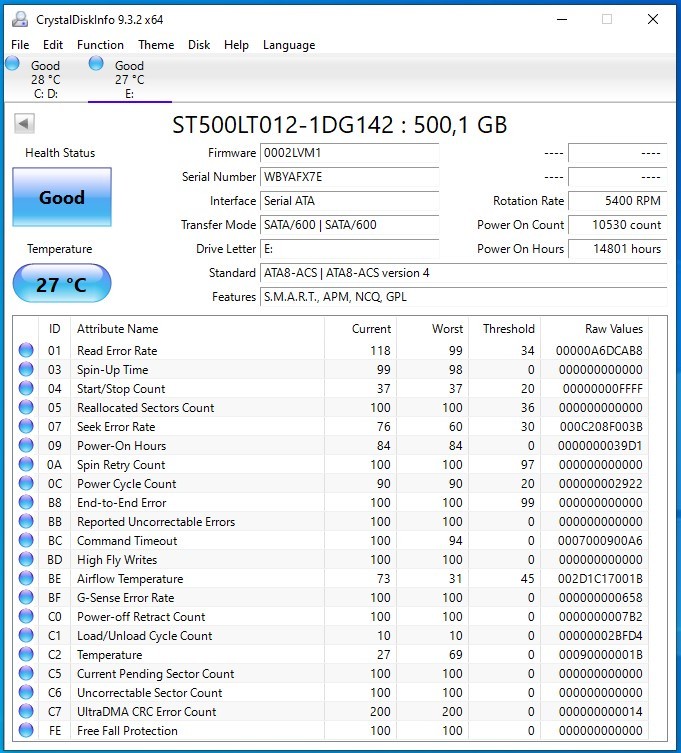Click the Features field S.M.A.R.T., APM, NCQ, GPL
Image resolution: width=681 pixels, height=753 pixels.
coord(463,297)
